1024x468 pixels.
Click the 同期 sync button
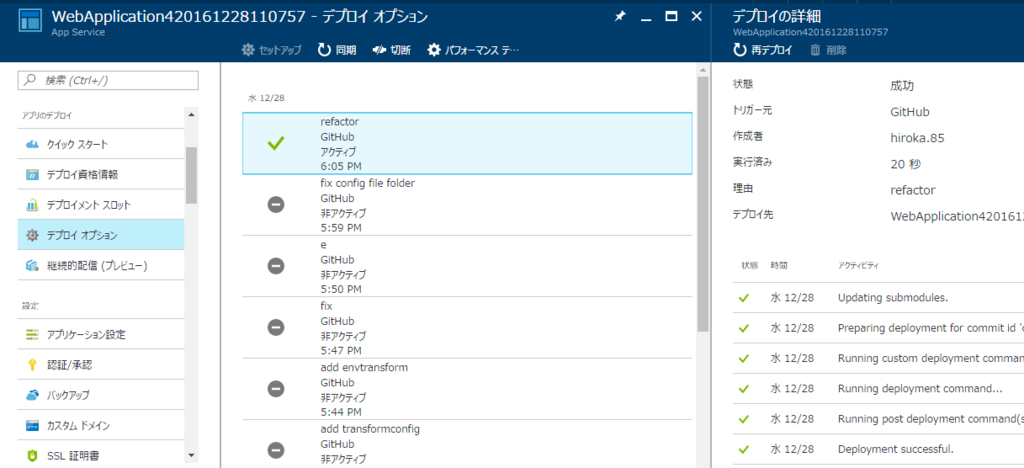pyautogui.click(x=337, y=50)
